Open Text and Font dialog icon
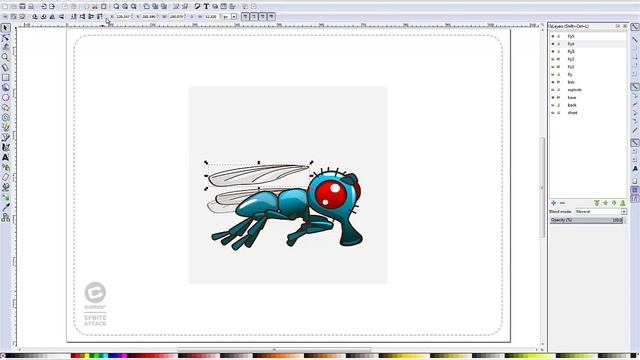640x360 pixels. (206, 7)
